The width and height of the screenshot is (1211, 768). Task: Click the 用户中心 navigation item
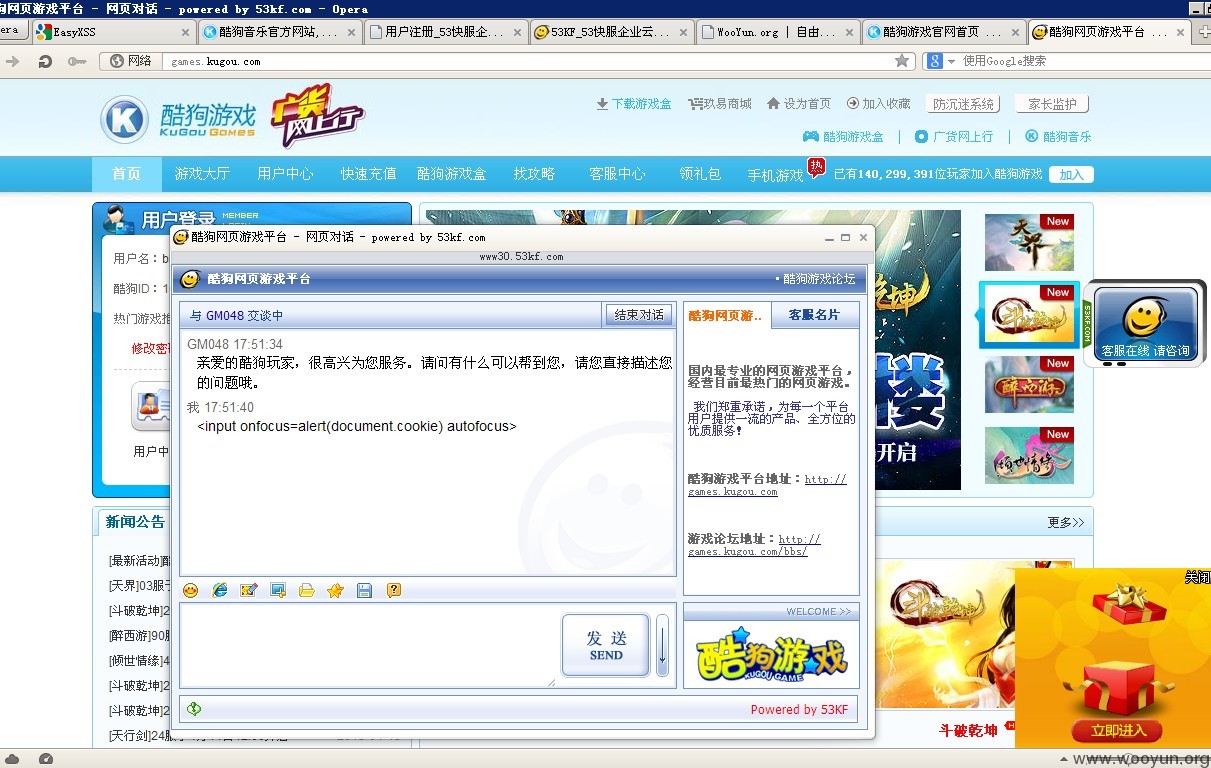(x=285, y=174)
